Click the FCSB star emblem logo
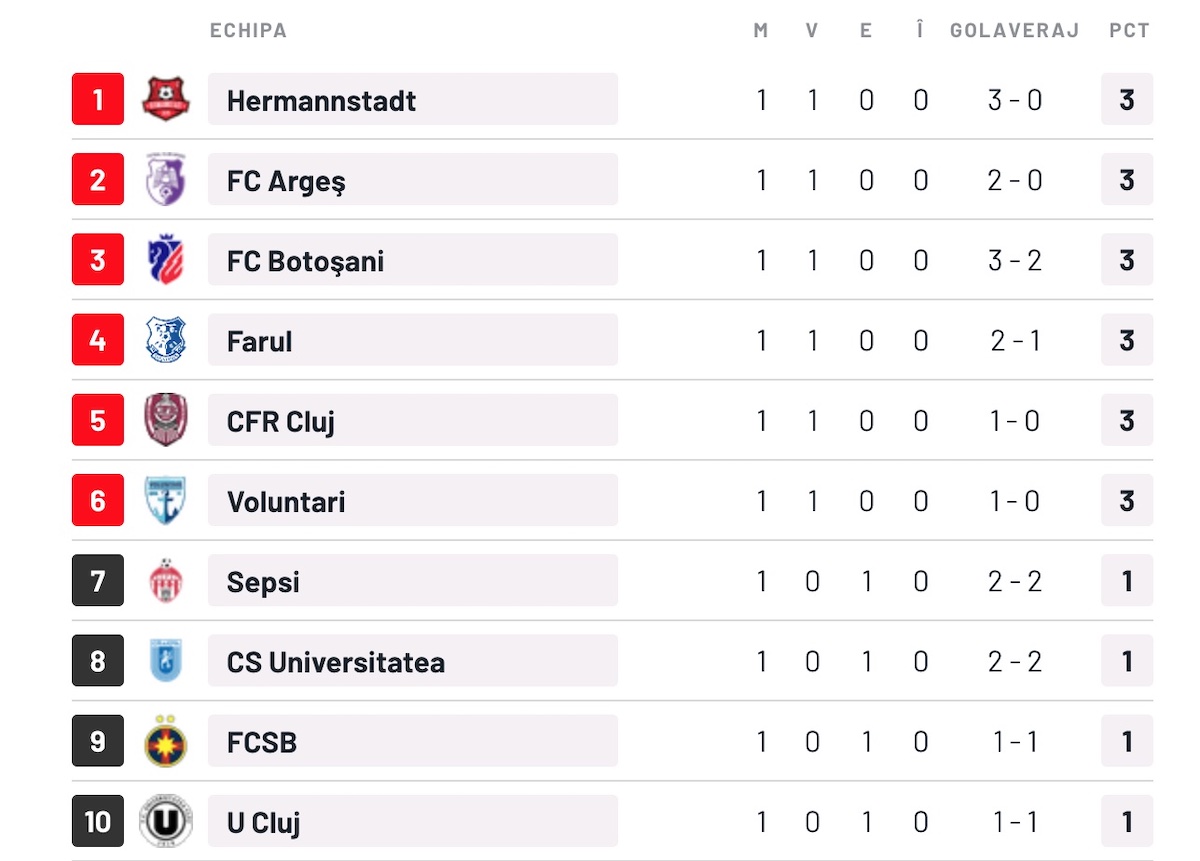 pyautogui.click(x=166, y=741)
